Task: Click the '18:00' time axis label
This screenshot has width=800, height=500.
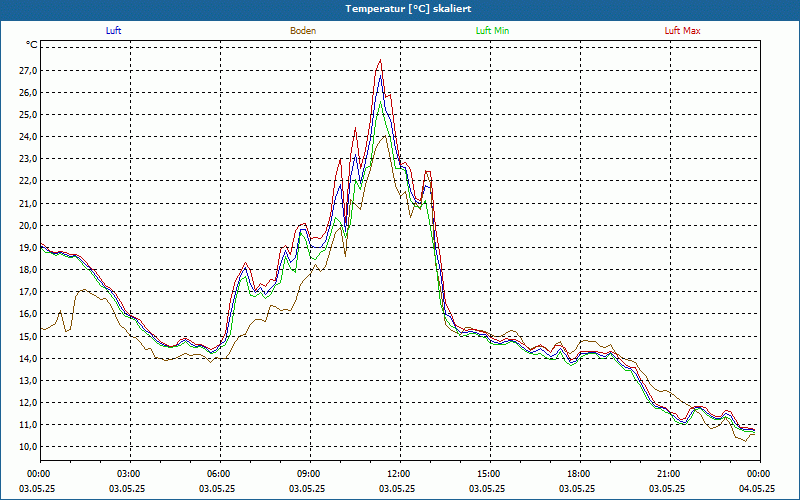Action: point(580,474)
